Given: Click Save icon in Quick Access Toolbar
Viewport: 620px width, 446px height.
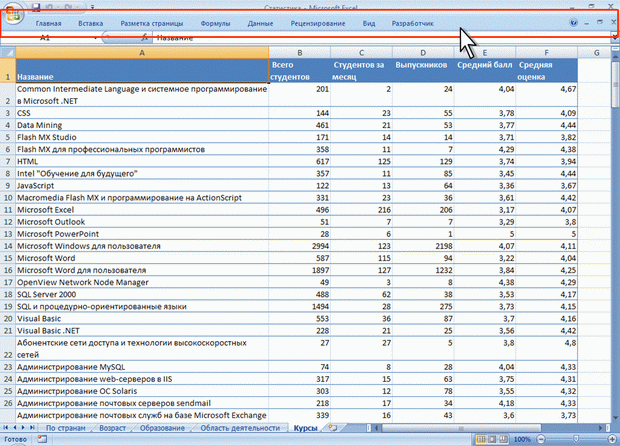Looking at the screenshot, I should point(36,7).
